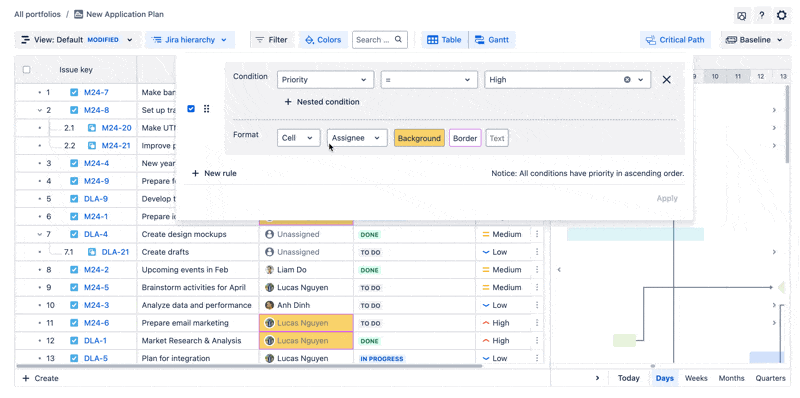The height and width of the screenshot is (398, 800).
Task: Collapse the Gantt panel left arrow
Action: coord(559,269)
